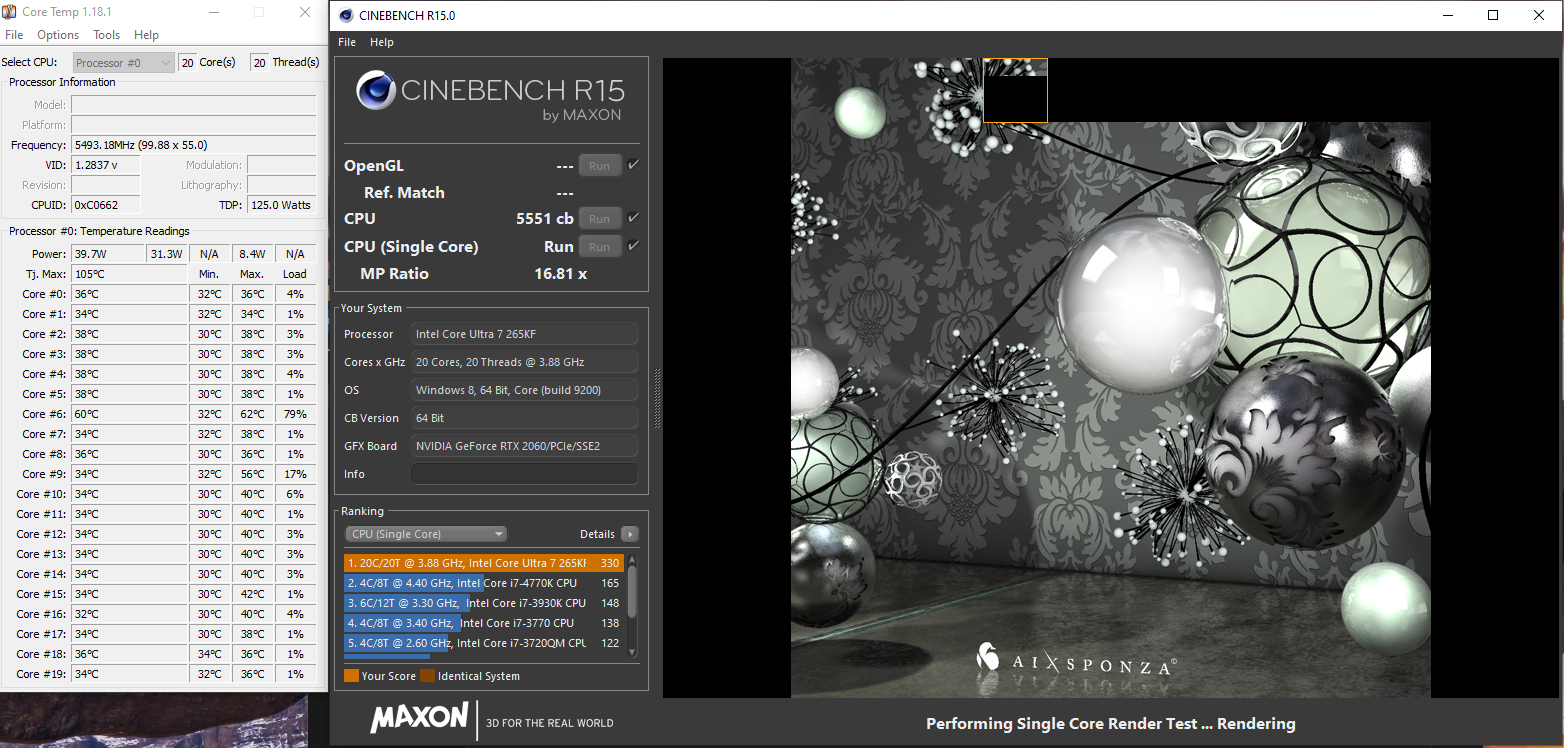Click the Core #19 label

click(41, 674)
